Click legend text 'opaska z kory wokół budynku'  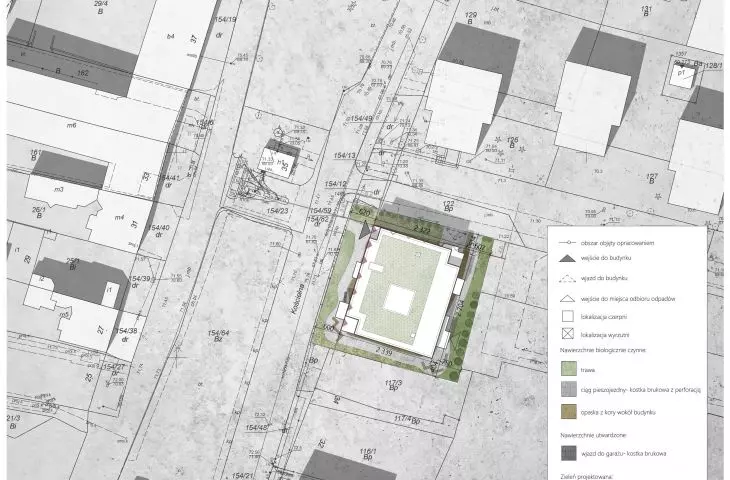[x=618, y=412]
